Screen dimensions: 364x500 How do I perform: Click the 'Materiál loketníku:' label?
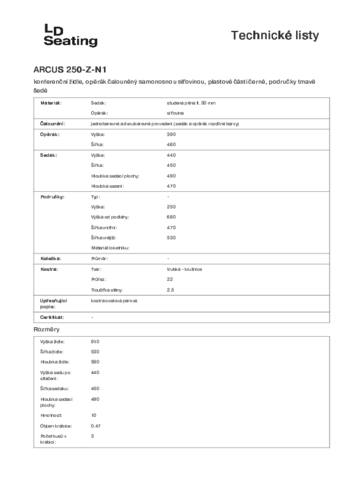click(110, 248)
